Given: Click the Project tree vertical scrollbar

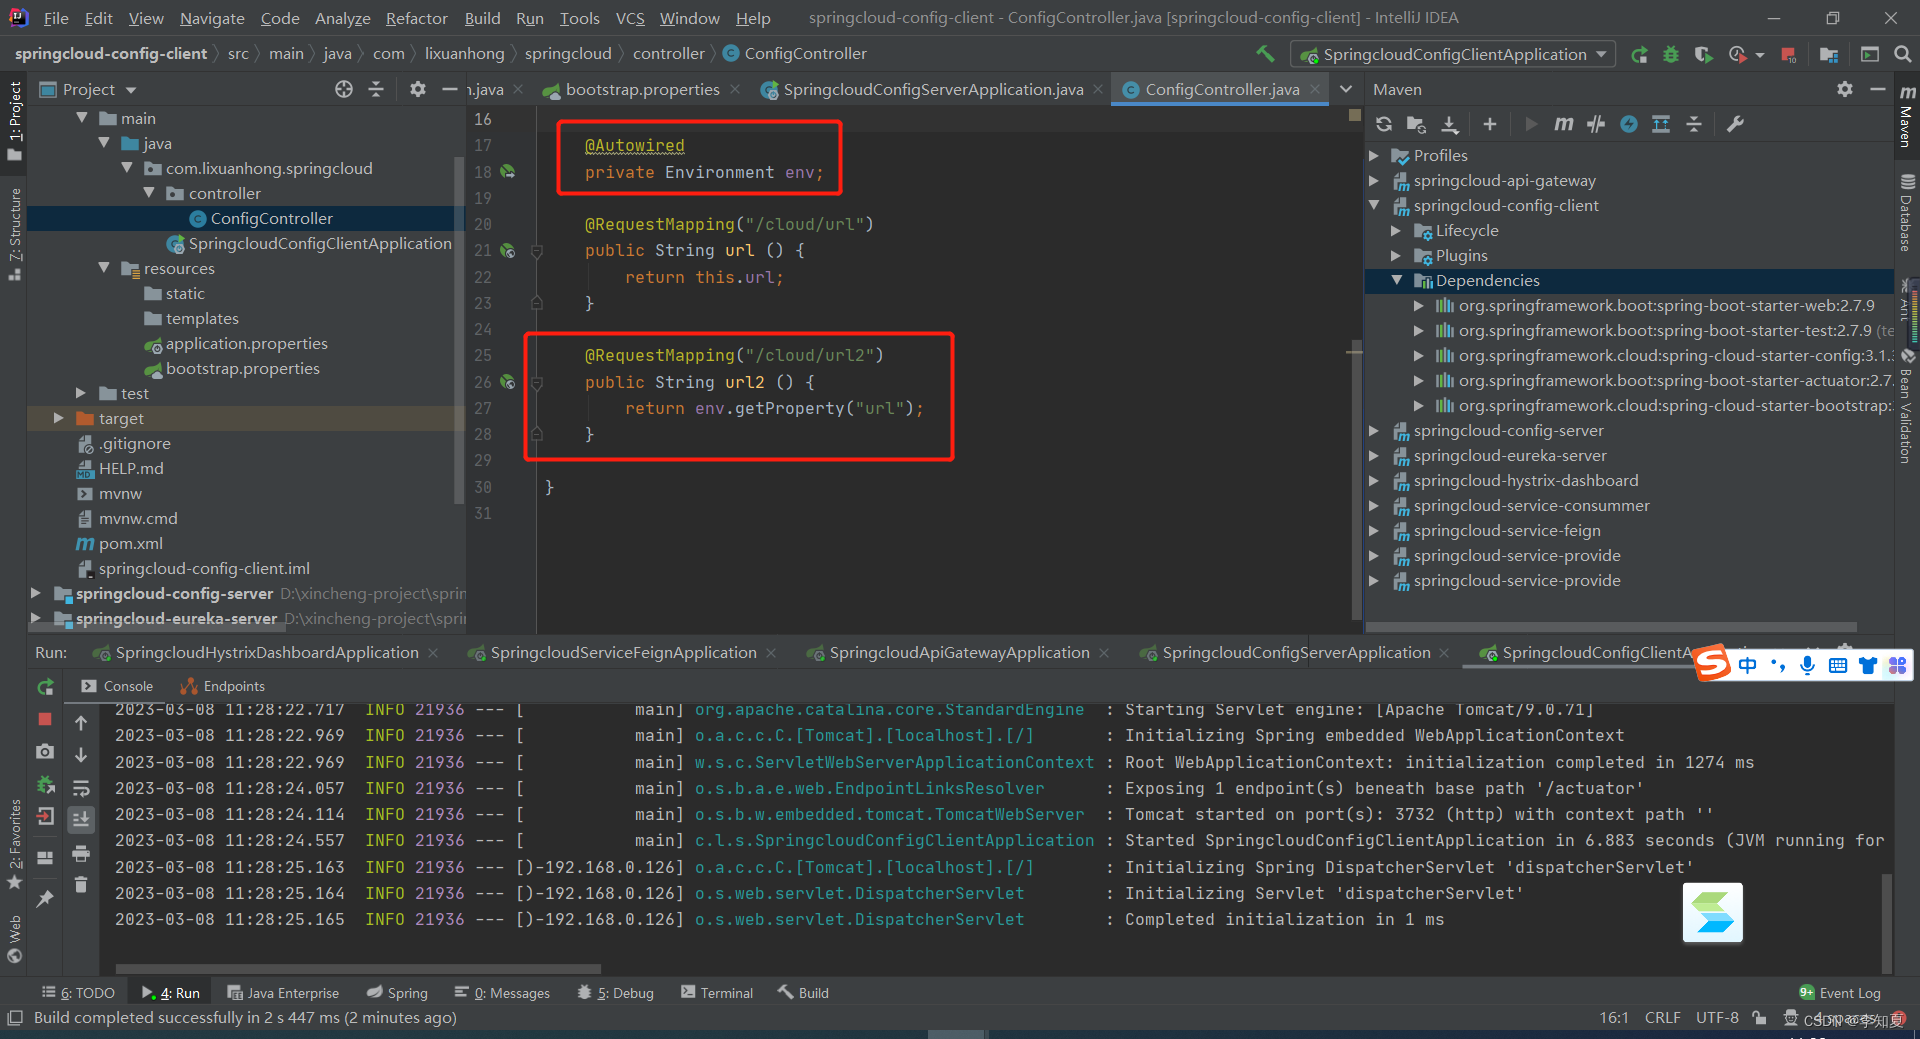Looking at the screenshot, I should click(459, 330).
